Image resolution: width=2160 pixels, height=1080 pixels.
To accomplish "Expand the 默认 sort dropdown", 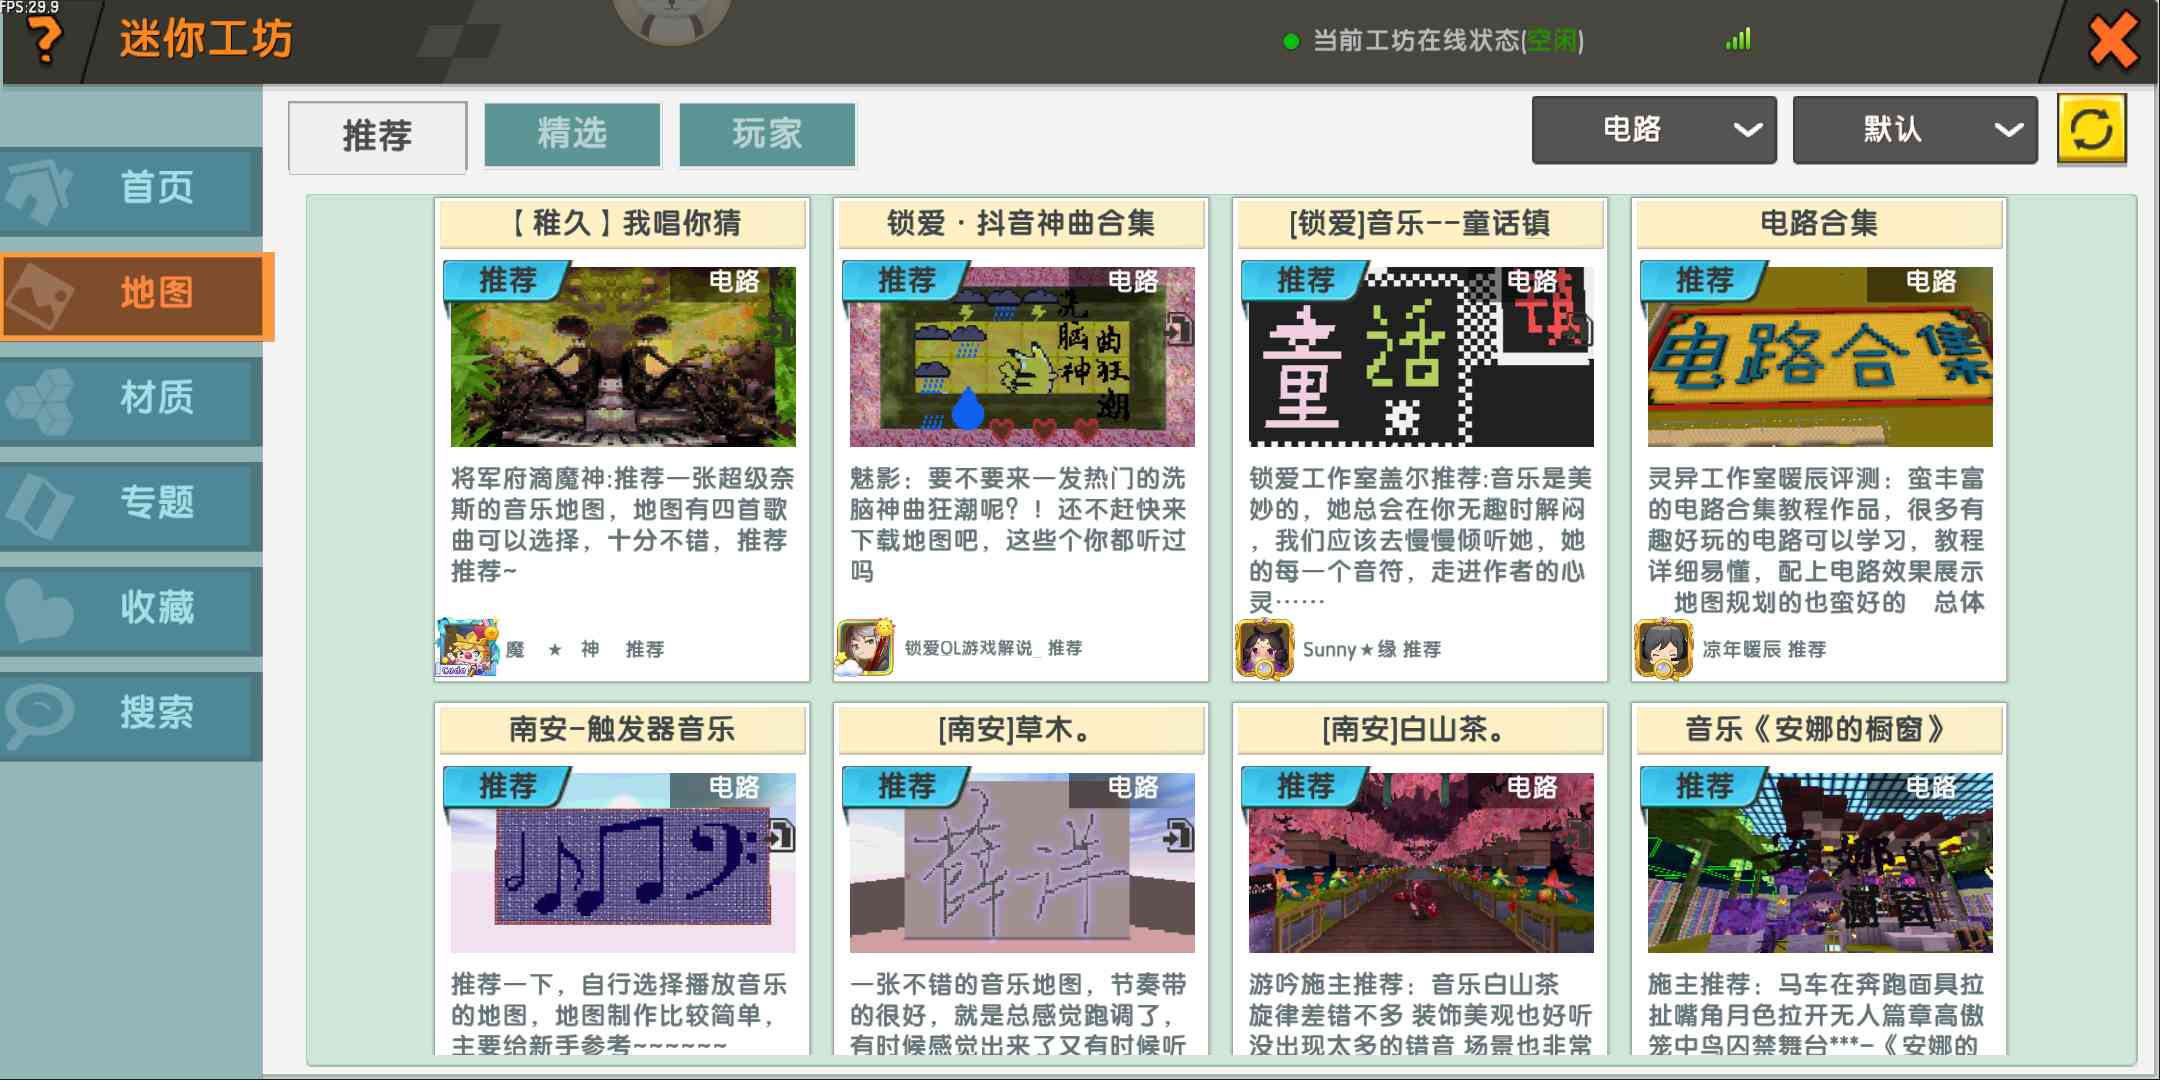I will tap(1915, 129).
